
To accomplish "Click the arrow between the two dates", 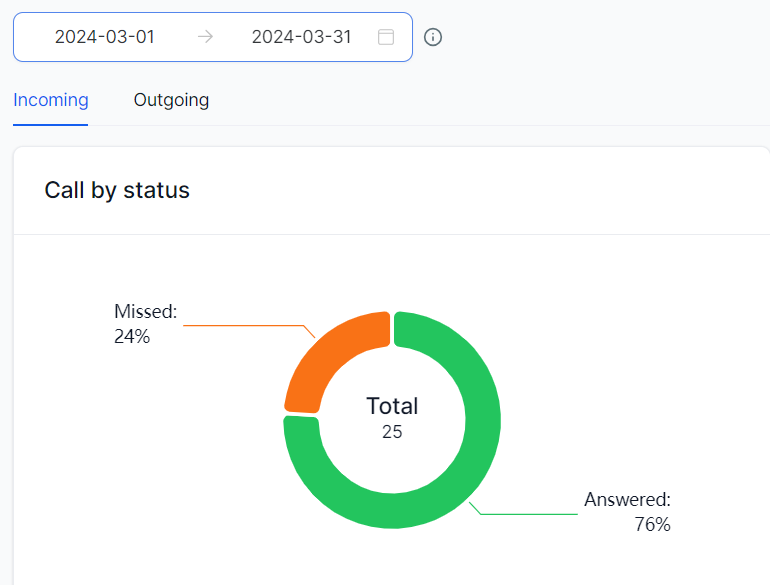I will coord(205,37).
